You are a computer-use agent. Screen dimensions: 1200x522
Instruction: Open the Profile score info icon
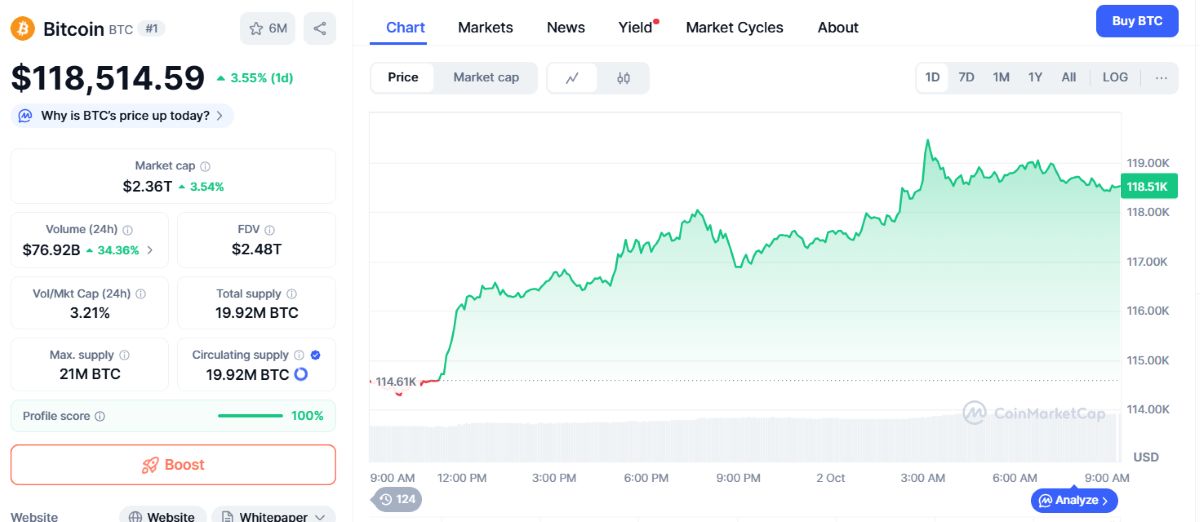[100, 416]
